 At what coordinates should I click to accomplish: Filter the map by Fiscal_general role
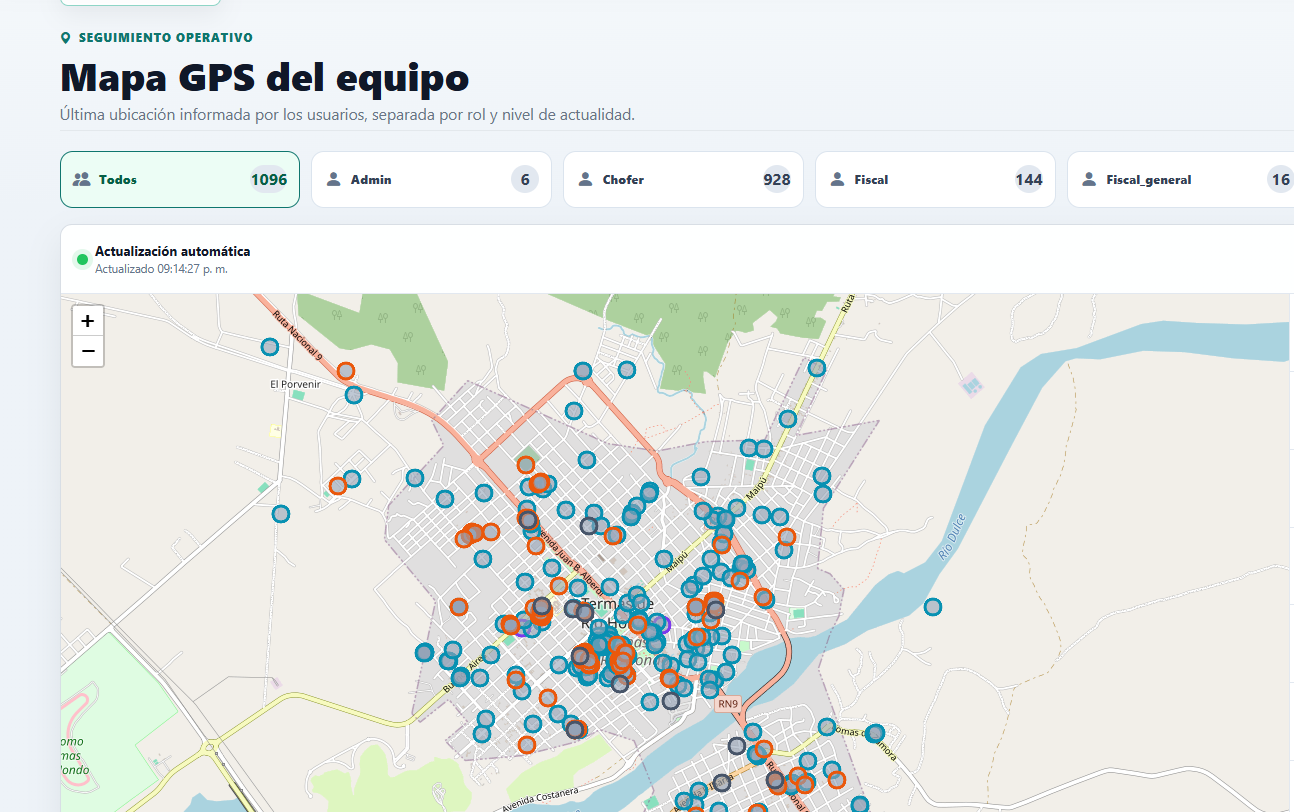[1181, 180]
